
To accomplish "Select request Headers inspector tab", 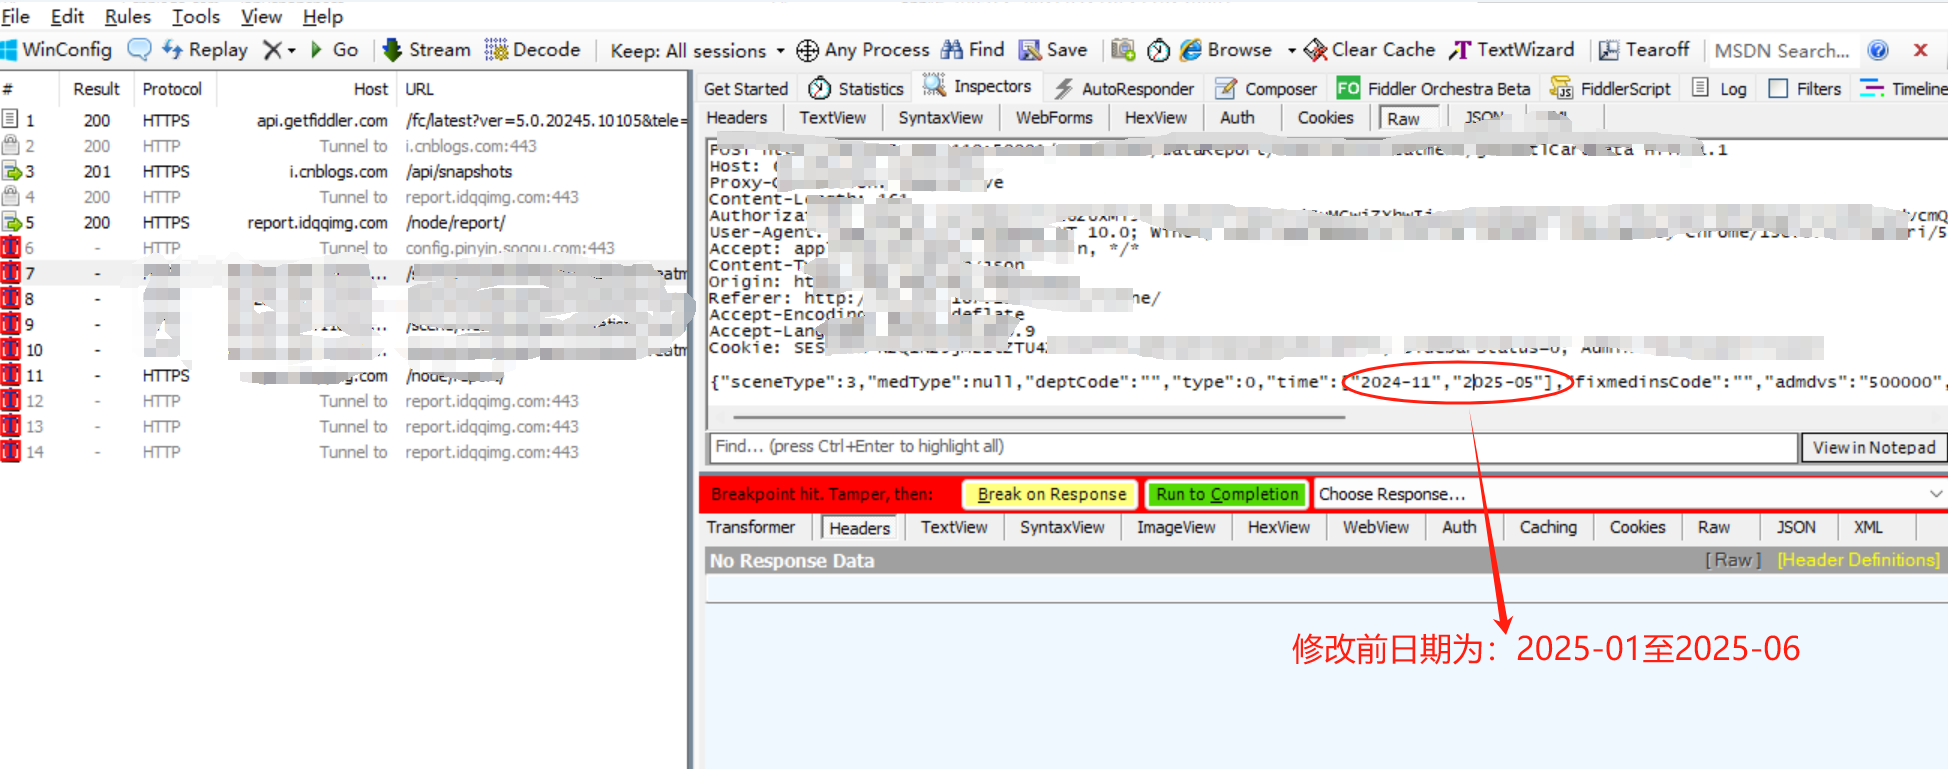I will click(x=737, y=118).
